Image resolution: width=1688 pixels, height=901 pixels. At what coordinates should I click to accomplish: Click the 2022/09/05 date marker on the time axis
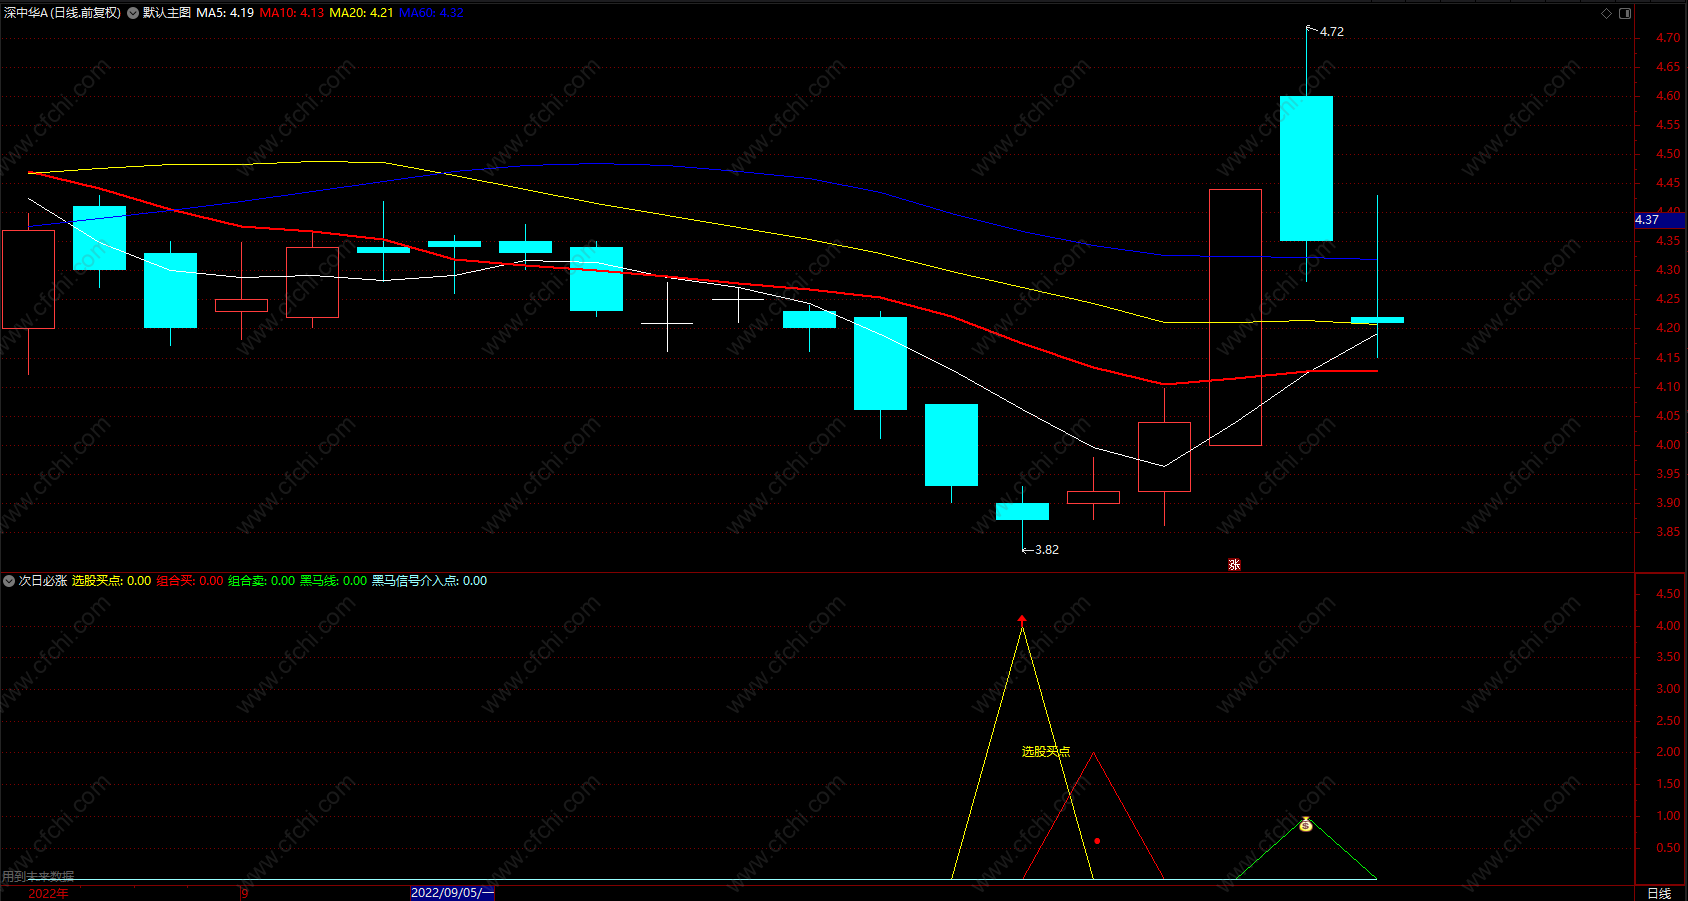(451, 893)
